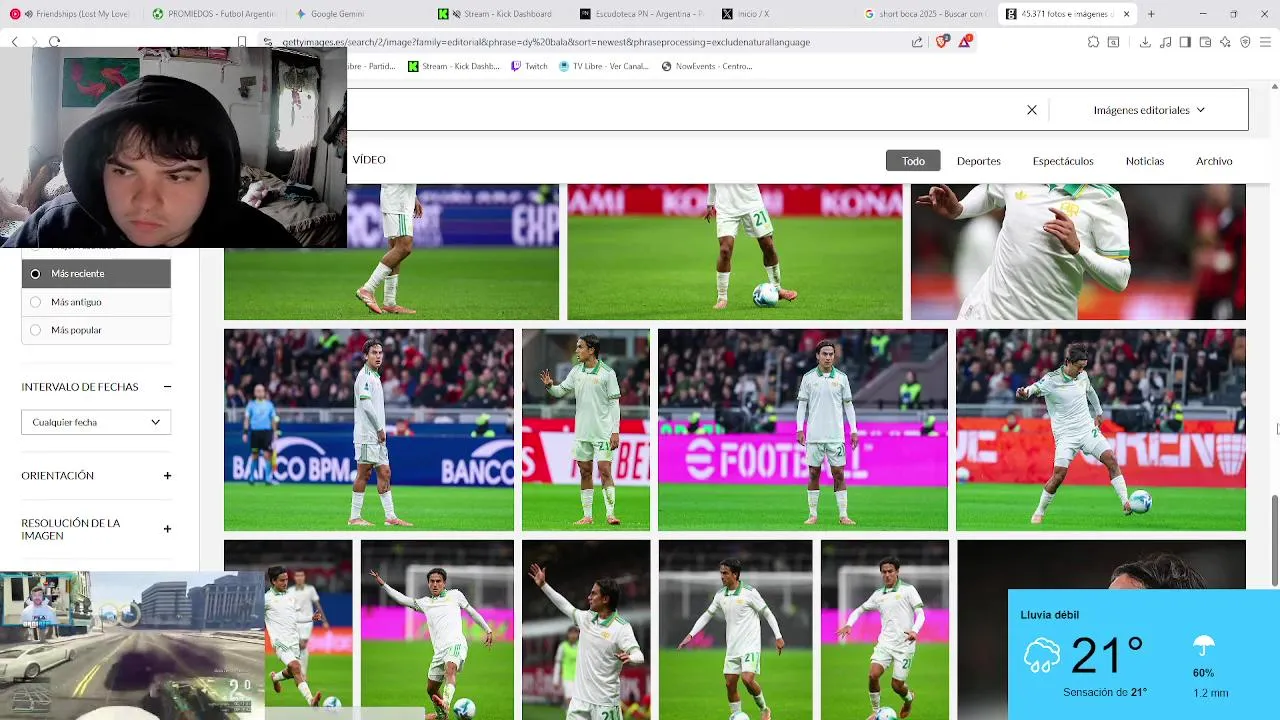Open the extensions puzzle icon
The image size is (1280, 720).
click(x=1093, y=42)
